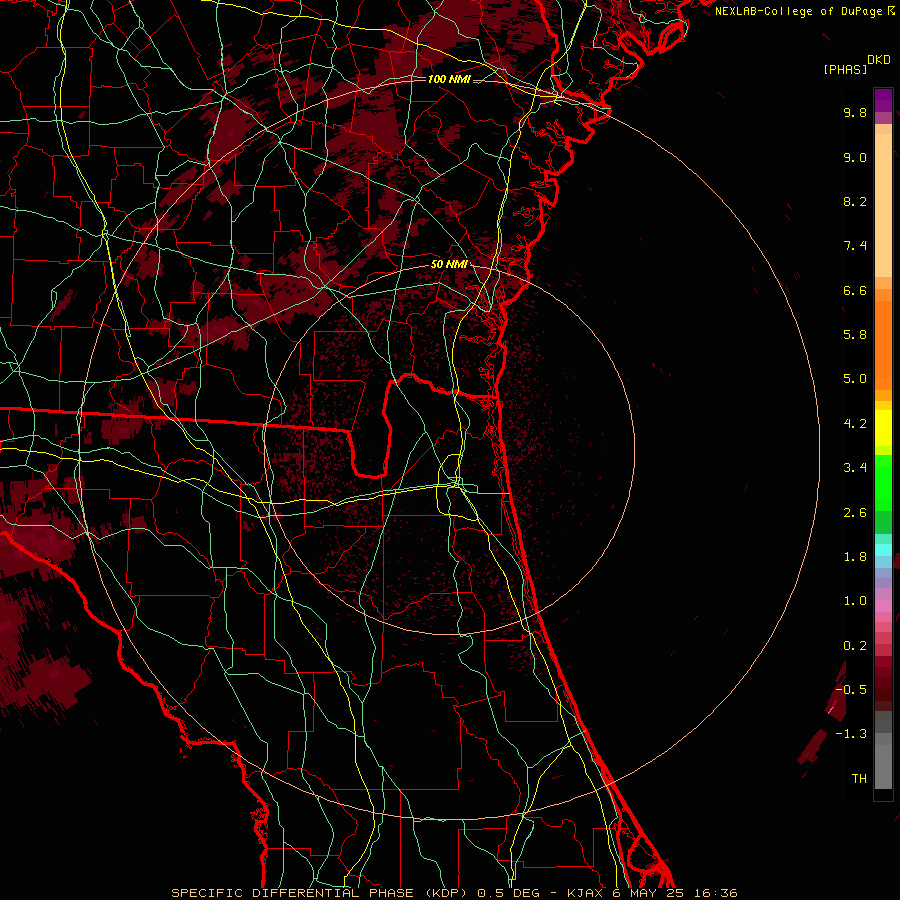Click the NEXLAB-College of DuPage header text
Viewport: 900px width, 900px height.
coord(800,11)
